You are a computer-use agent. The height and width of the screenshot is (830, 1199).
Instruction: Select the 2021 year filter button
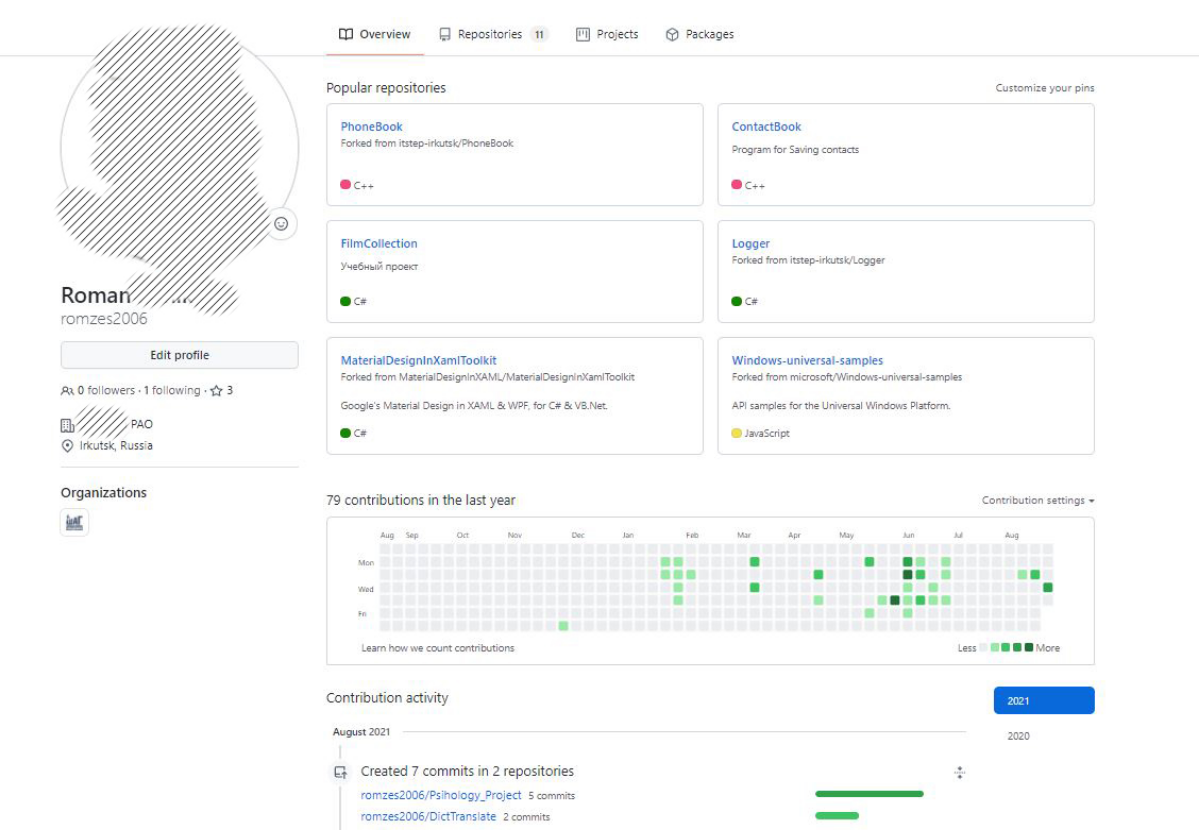tap(1043, 701)
